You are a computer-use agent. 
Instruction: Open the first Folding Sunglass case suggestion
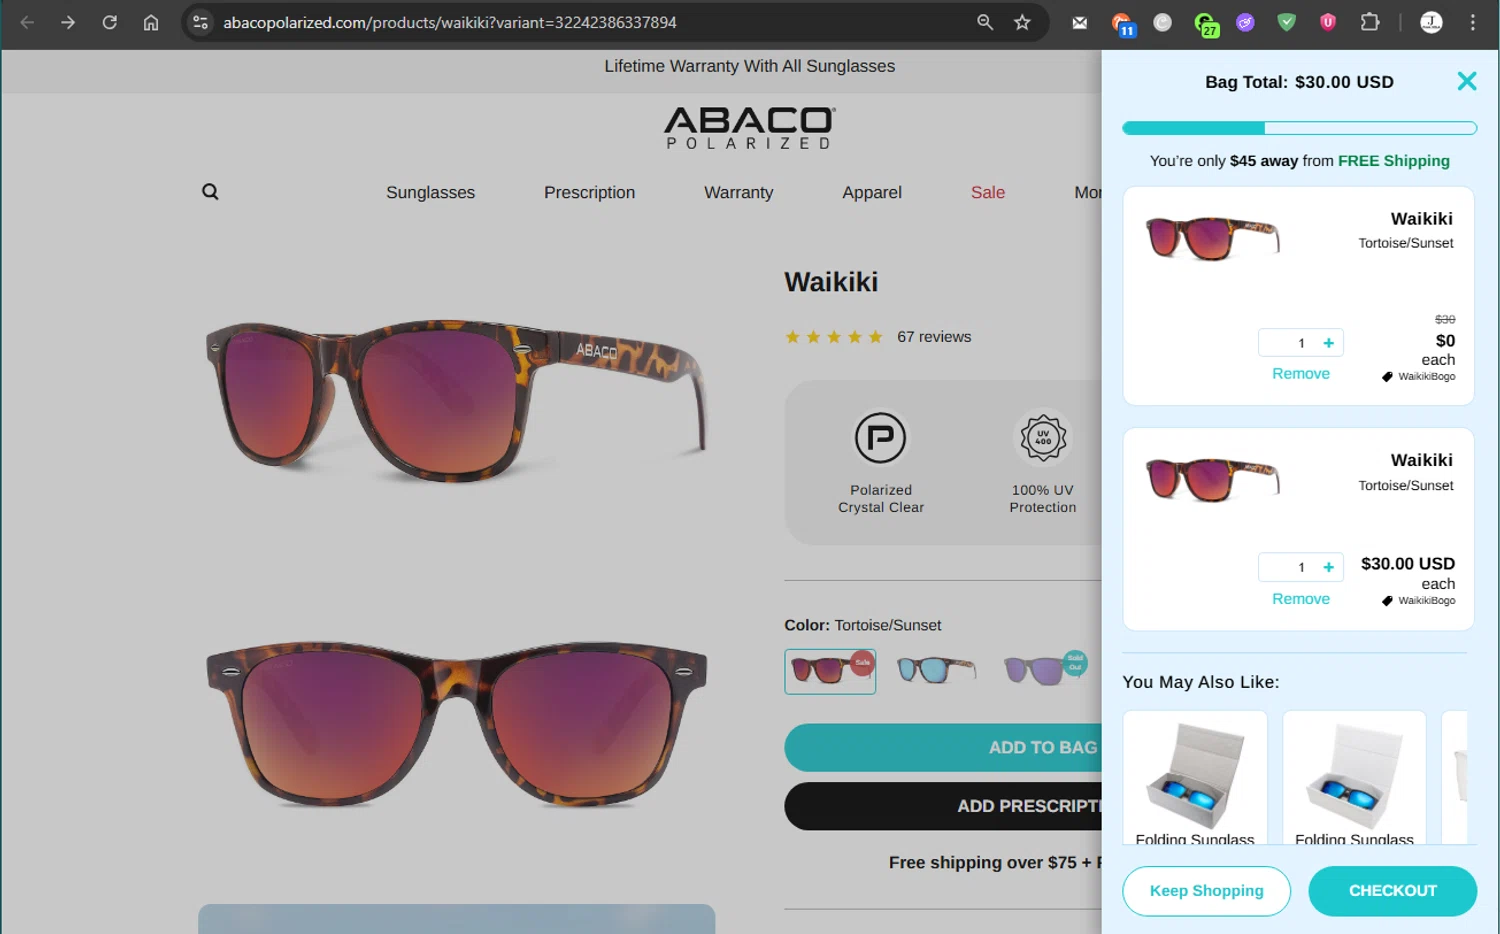[x=1195, y=778]
